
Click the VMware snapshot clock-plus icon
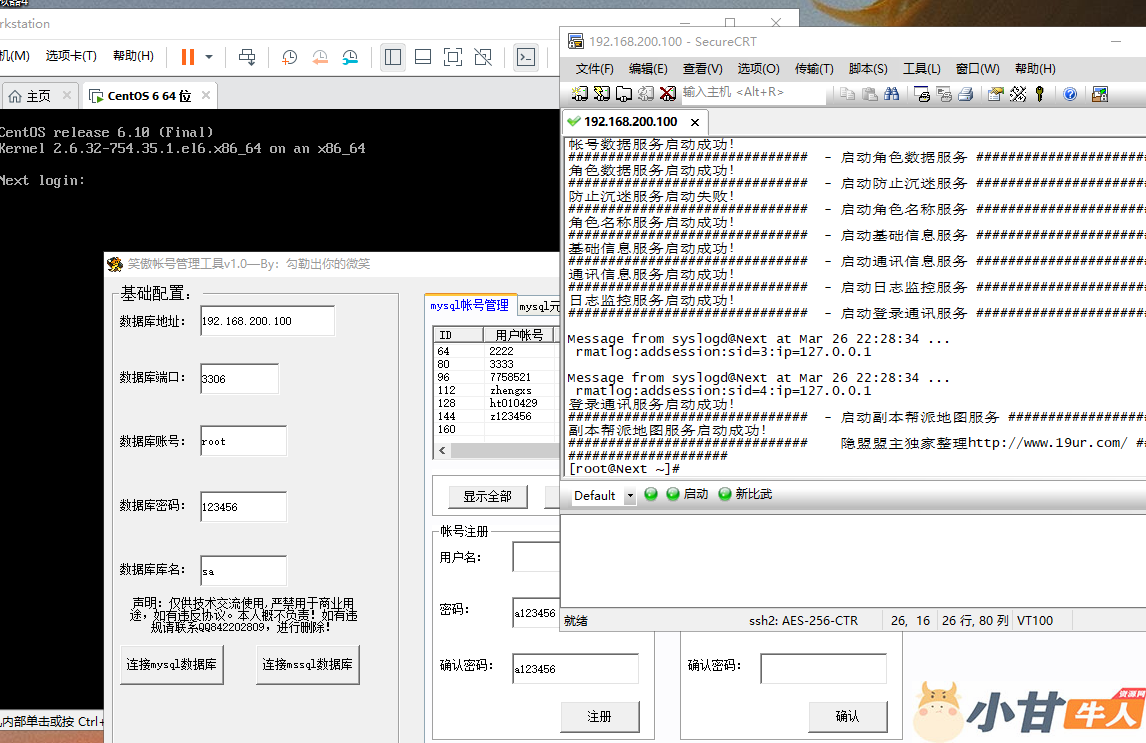pos(290,57)
